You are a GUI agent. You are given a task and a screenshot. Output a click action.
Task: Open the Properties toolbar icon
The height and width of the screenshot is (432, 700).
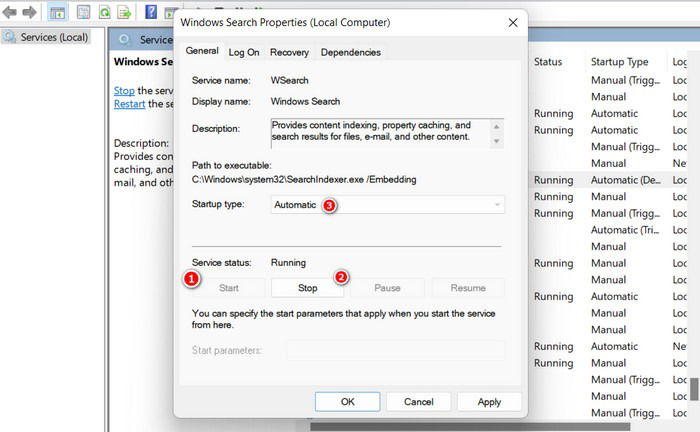[x=83, y=12]
